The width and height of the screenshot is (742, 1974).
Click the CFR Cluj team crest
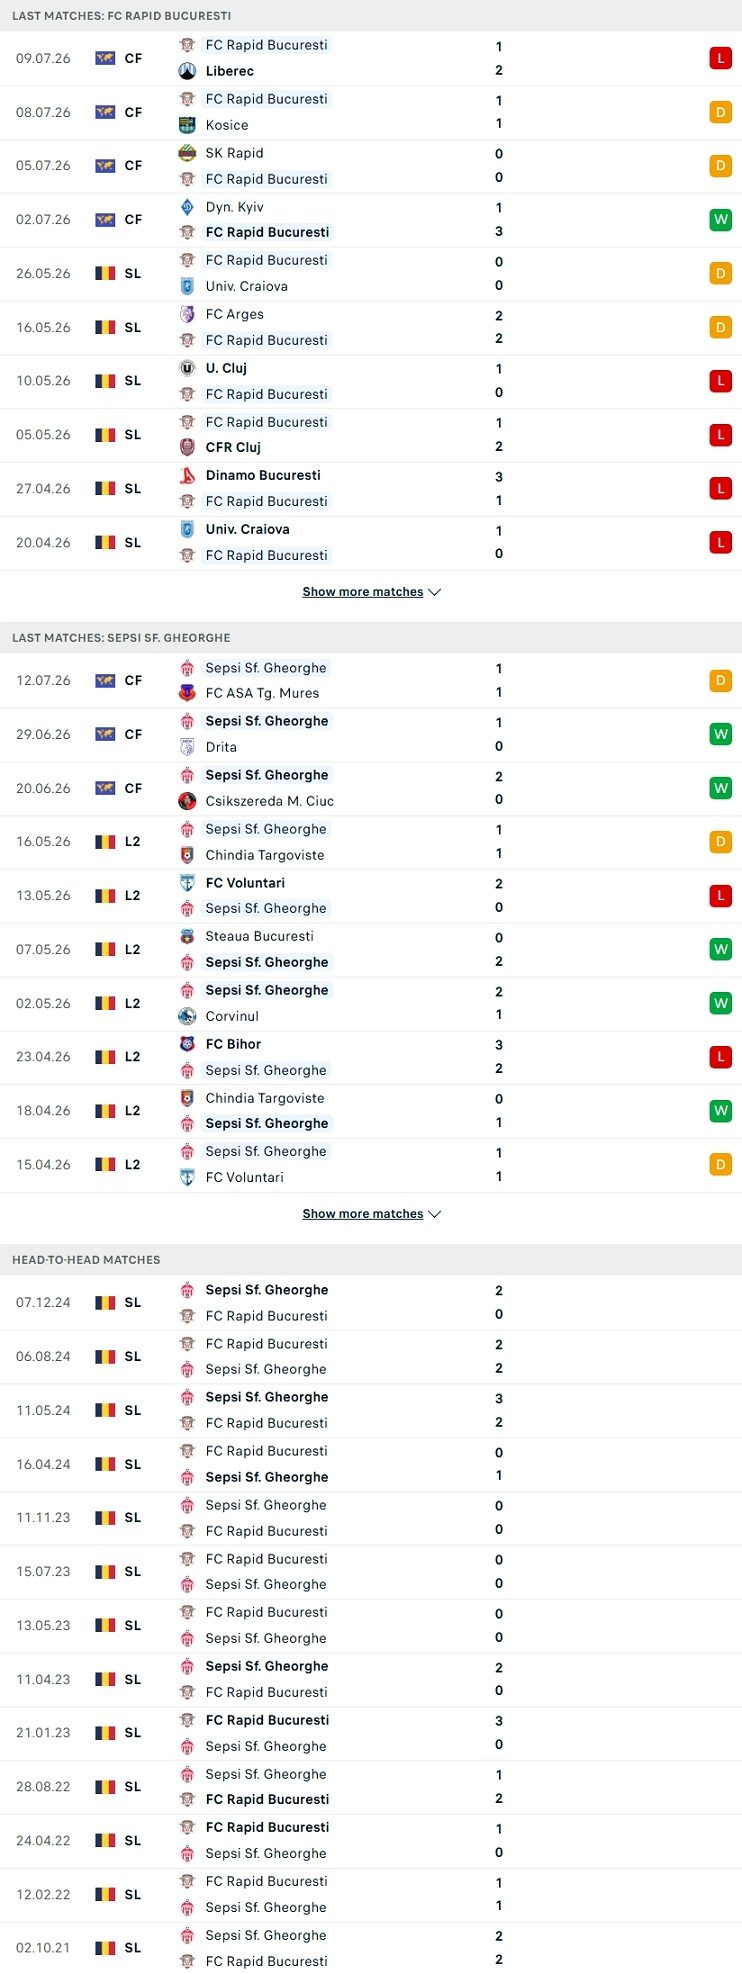coord(187,447)
